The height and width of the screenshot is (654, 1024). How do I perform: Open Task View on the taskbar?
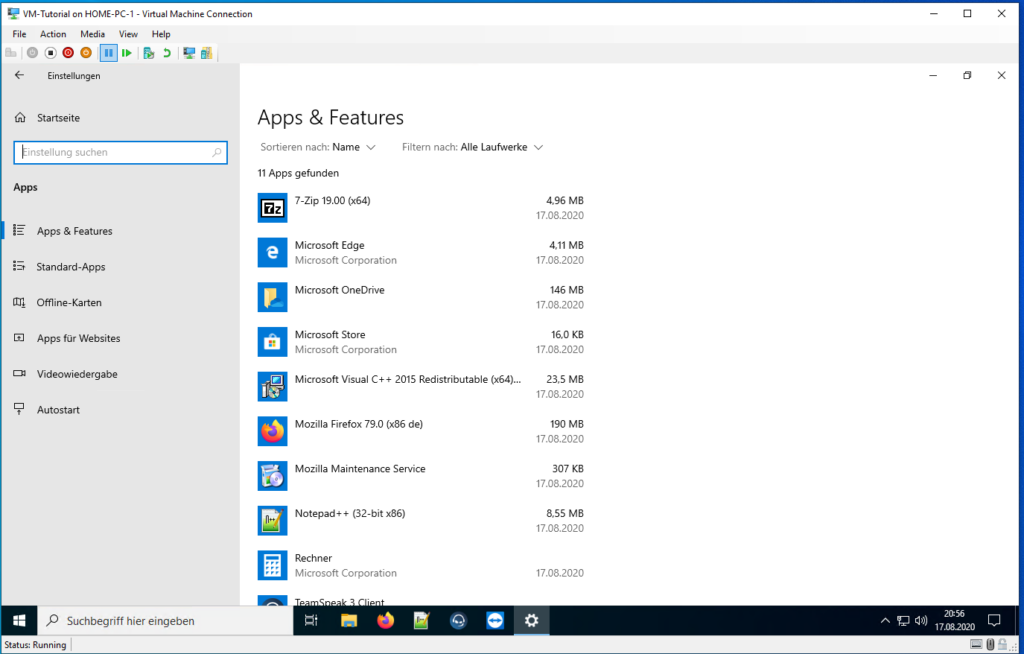(x=312, y=621)
